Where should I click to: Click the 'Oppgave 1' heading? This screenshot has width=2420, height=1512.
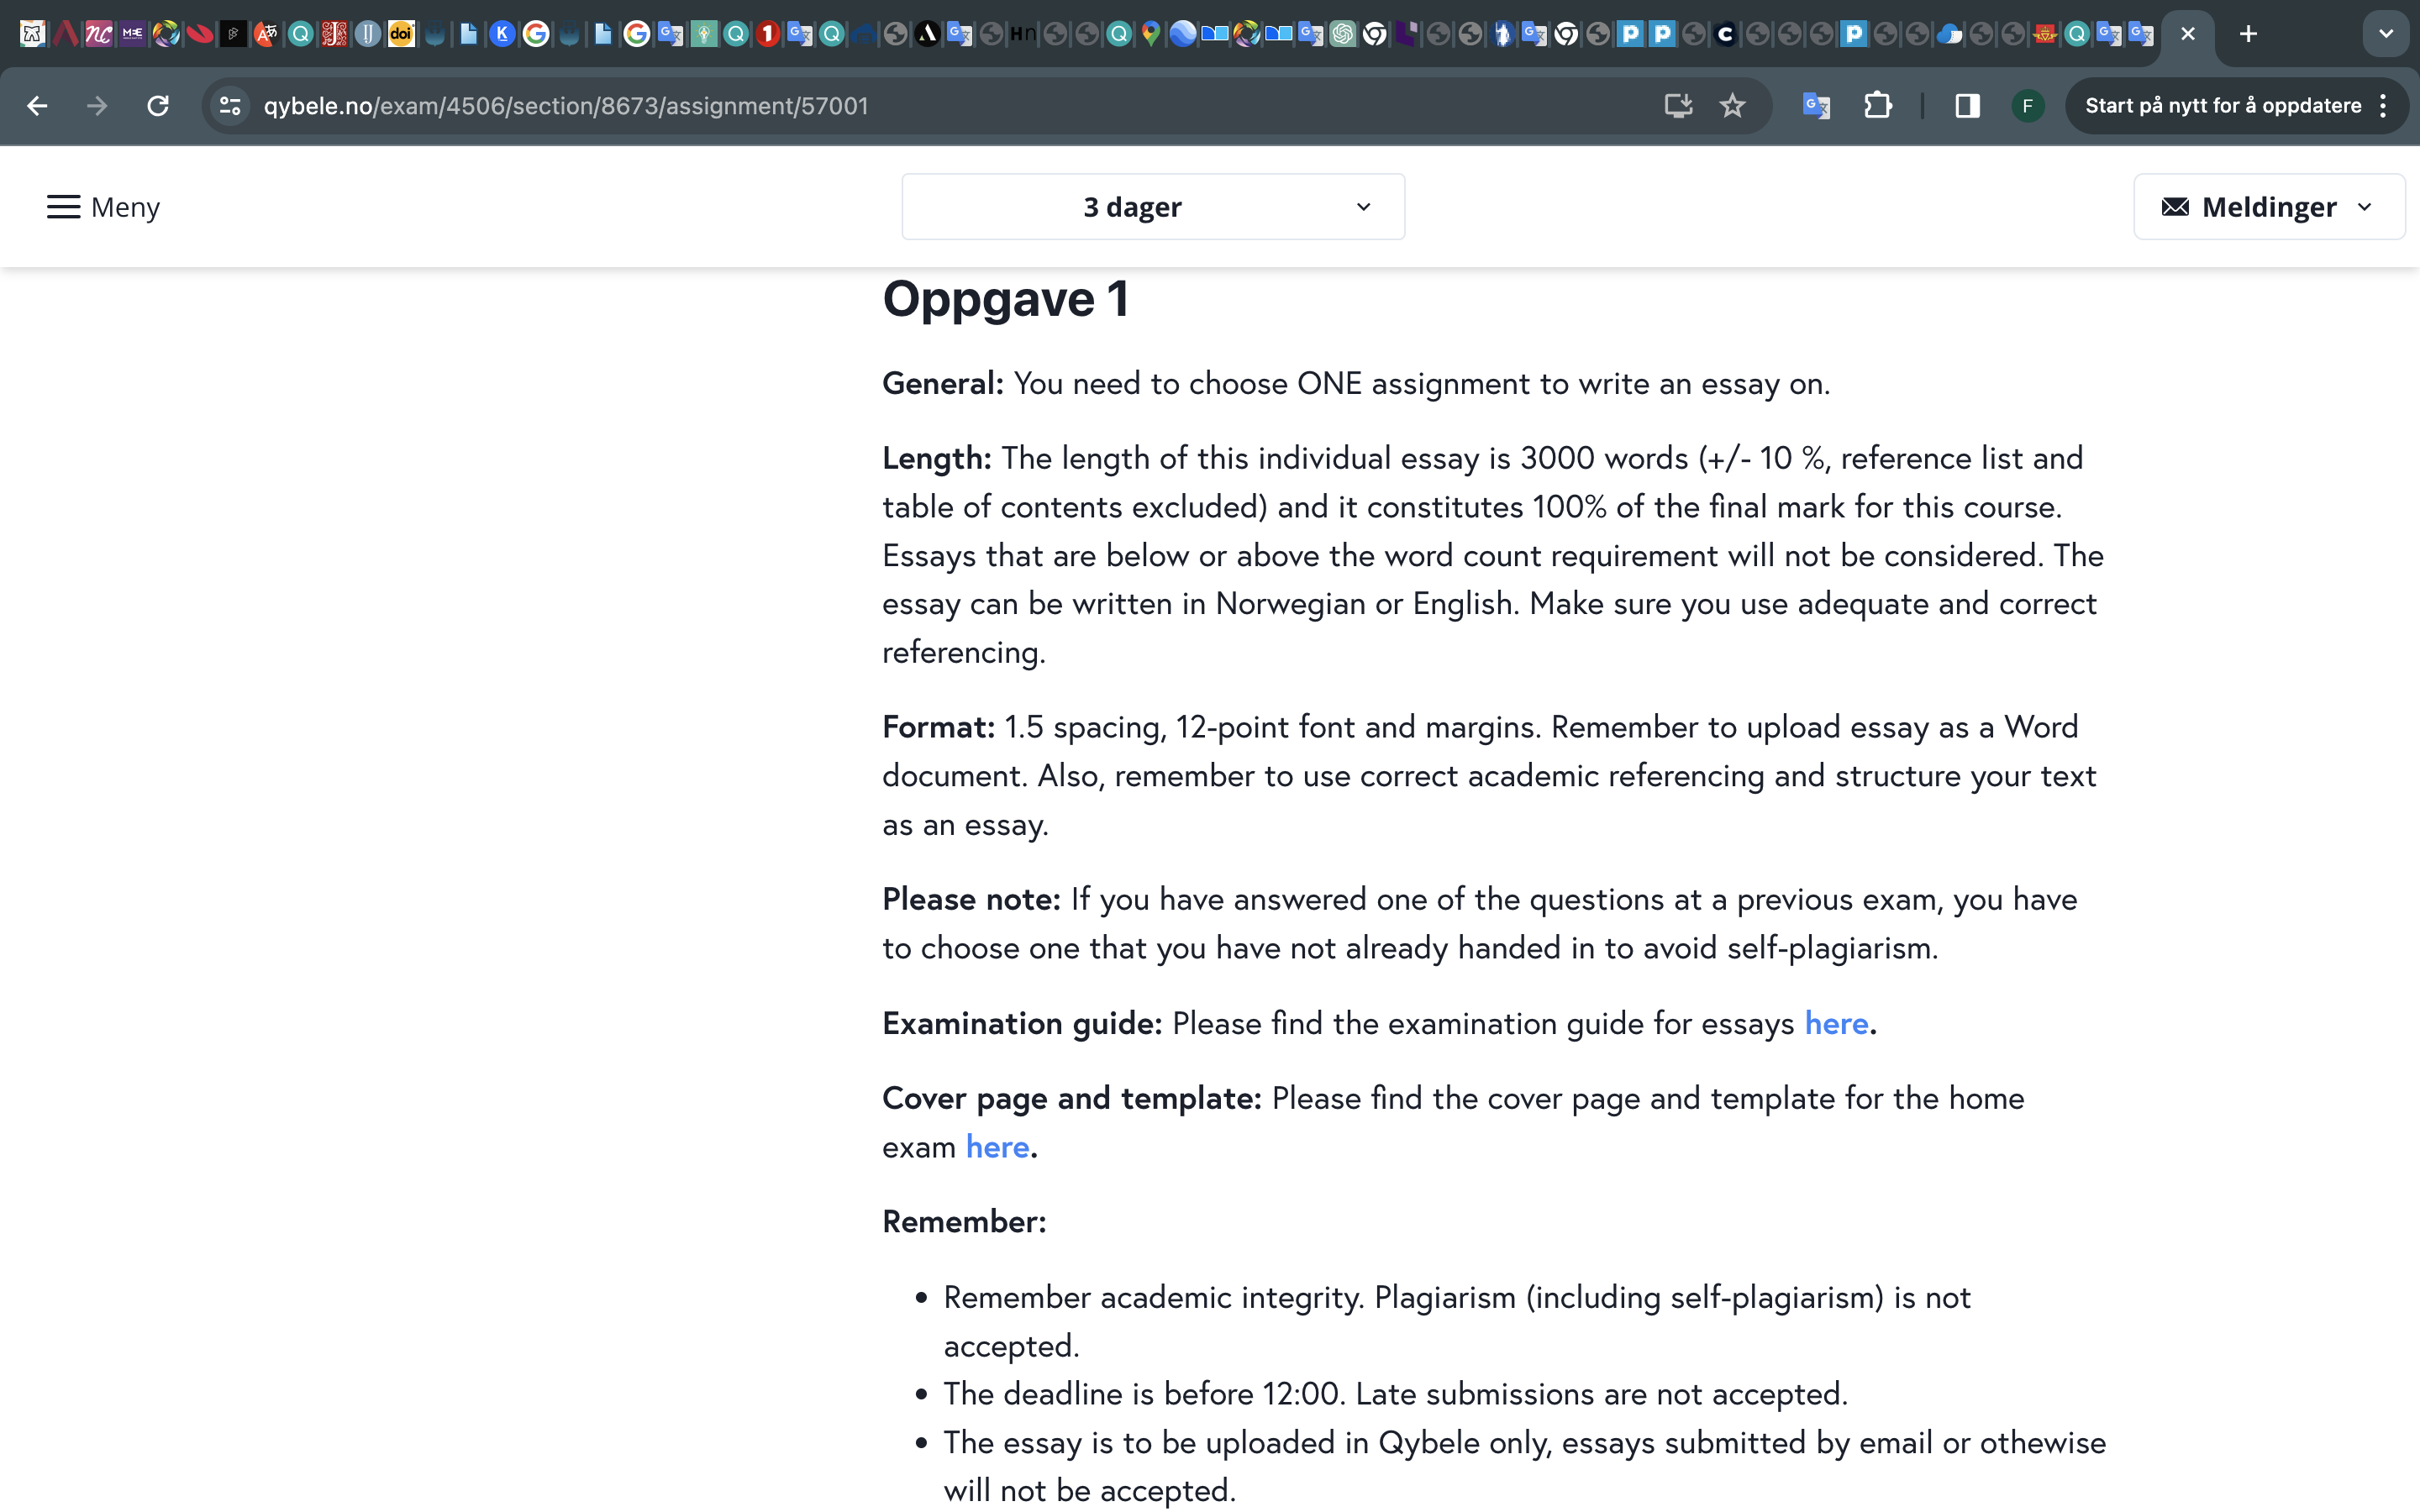(x=1005, y=298)
